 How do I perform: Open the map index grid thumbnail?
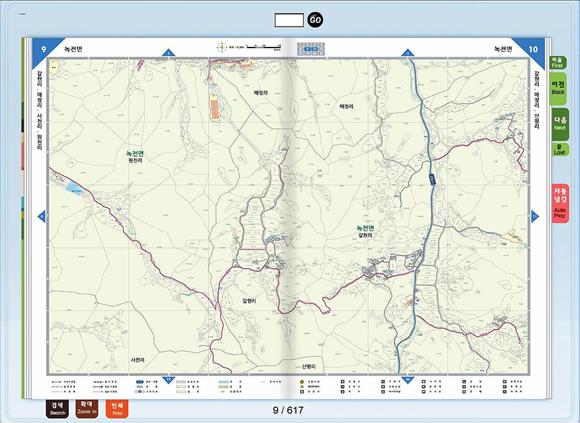point(311,49)
